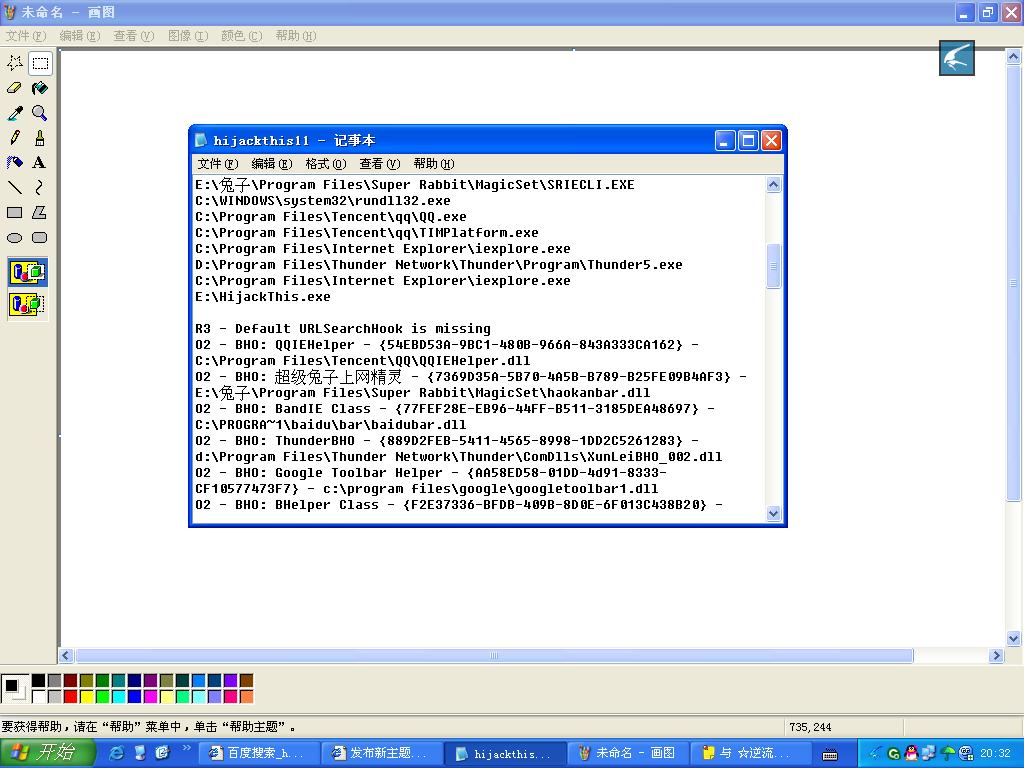Click the green G tray icon
Viewport: 1024px width, 768px height.
coord(894,754)
